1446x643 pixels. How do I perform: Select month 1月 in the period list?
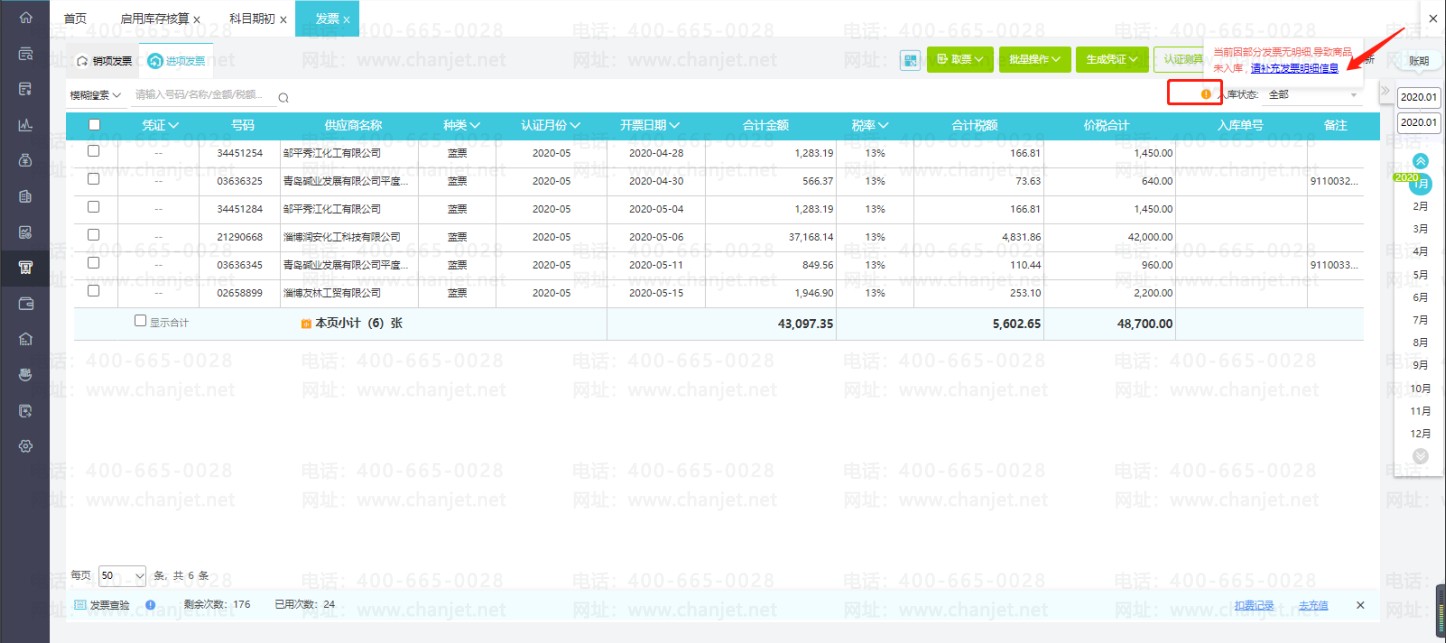click(x=1421, y=183)
